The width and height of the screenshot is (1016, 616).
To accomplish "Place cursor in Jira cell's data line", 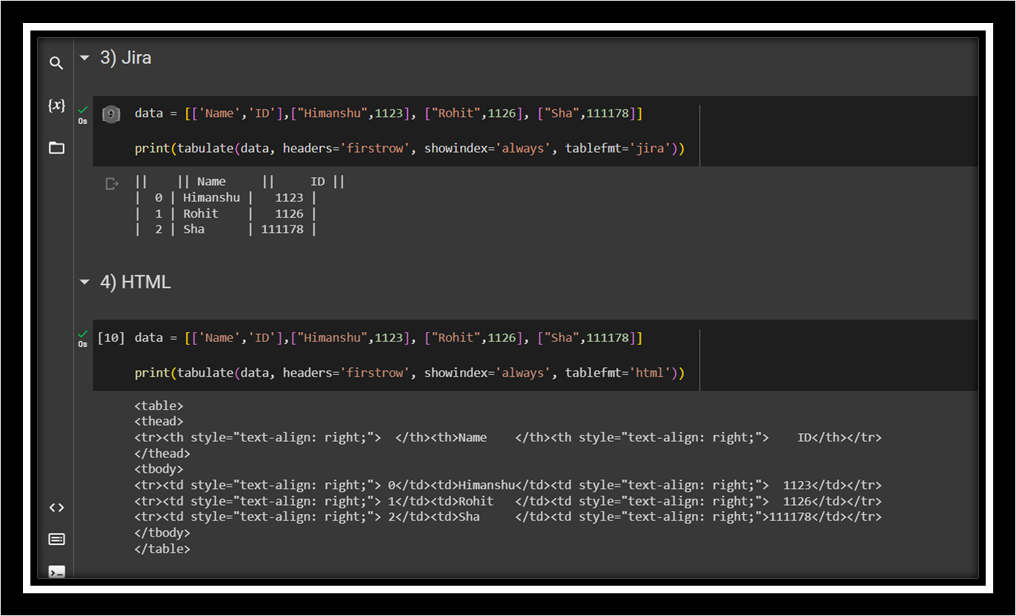I will 388,114.
